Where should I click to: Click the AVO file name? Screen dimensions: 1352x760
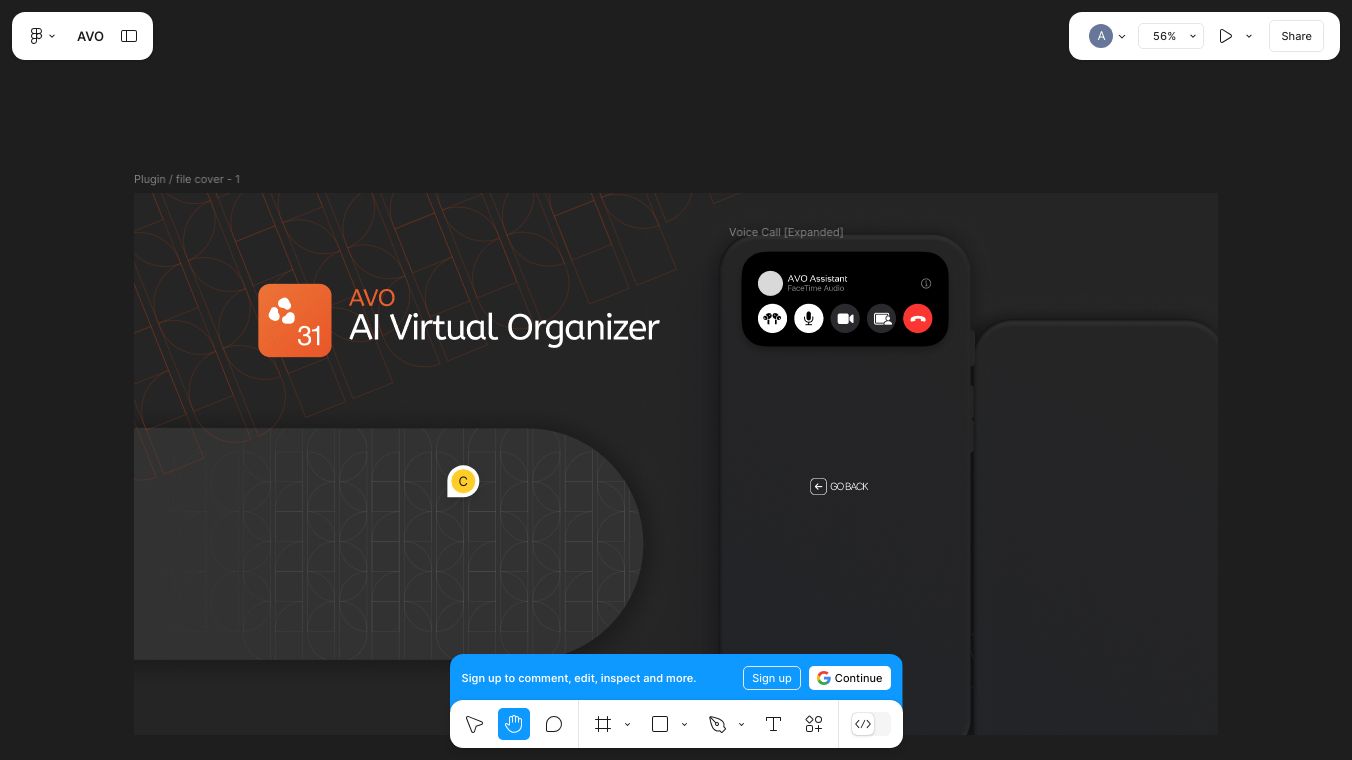tap(90, 36)
